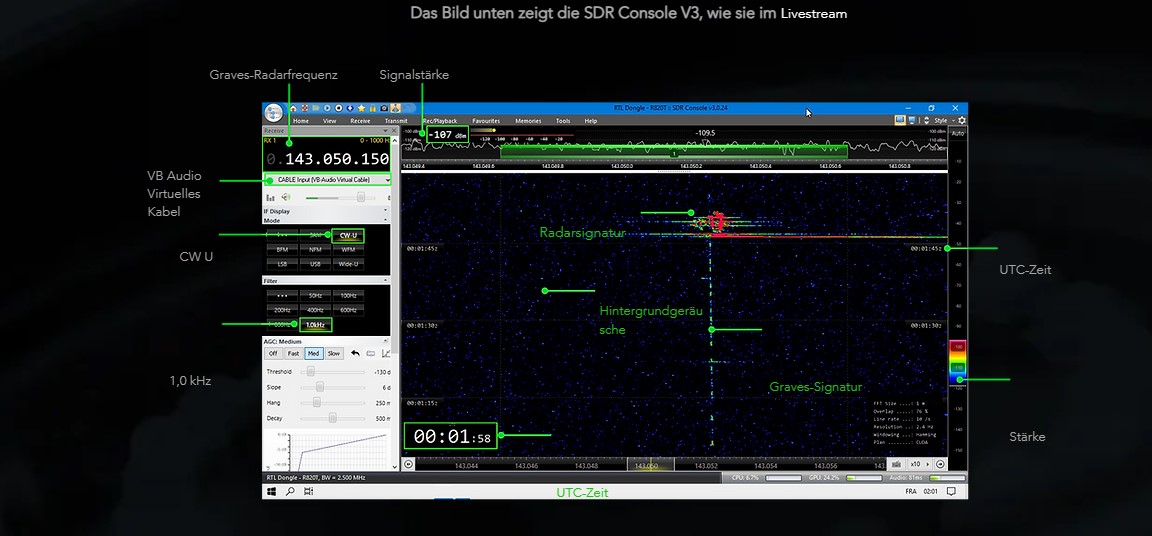Image resolution: width=1152 pixels, height=536 pixels.
Task: Select the 200Hz filter button
Action: pyautogui.click(x=282, y=310)
